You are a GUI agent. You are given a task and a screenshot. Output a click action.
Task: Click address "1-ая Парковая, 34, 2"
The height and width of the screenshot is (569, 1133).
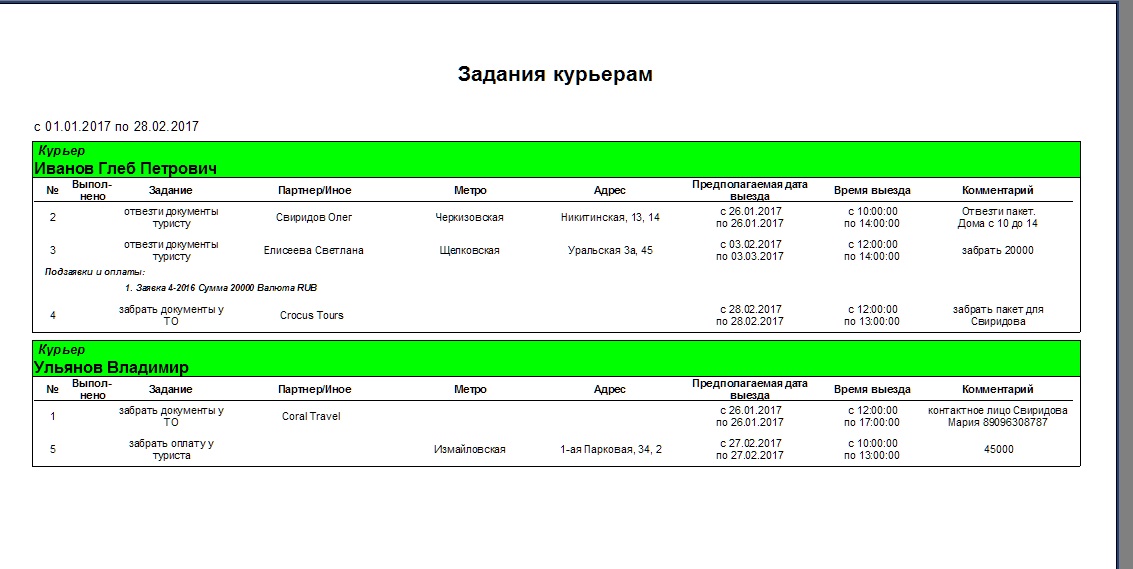coord(611,450)
